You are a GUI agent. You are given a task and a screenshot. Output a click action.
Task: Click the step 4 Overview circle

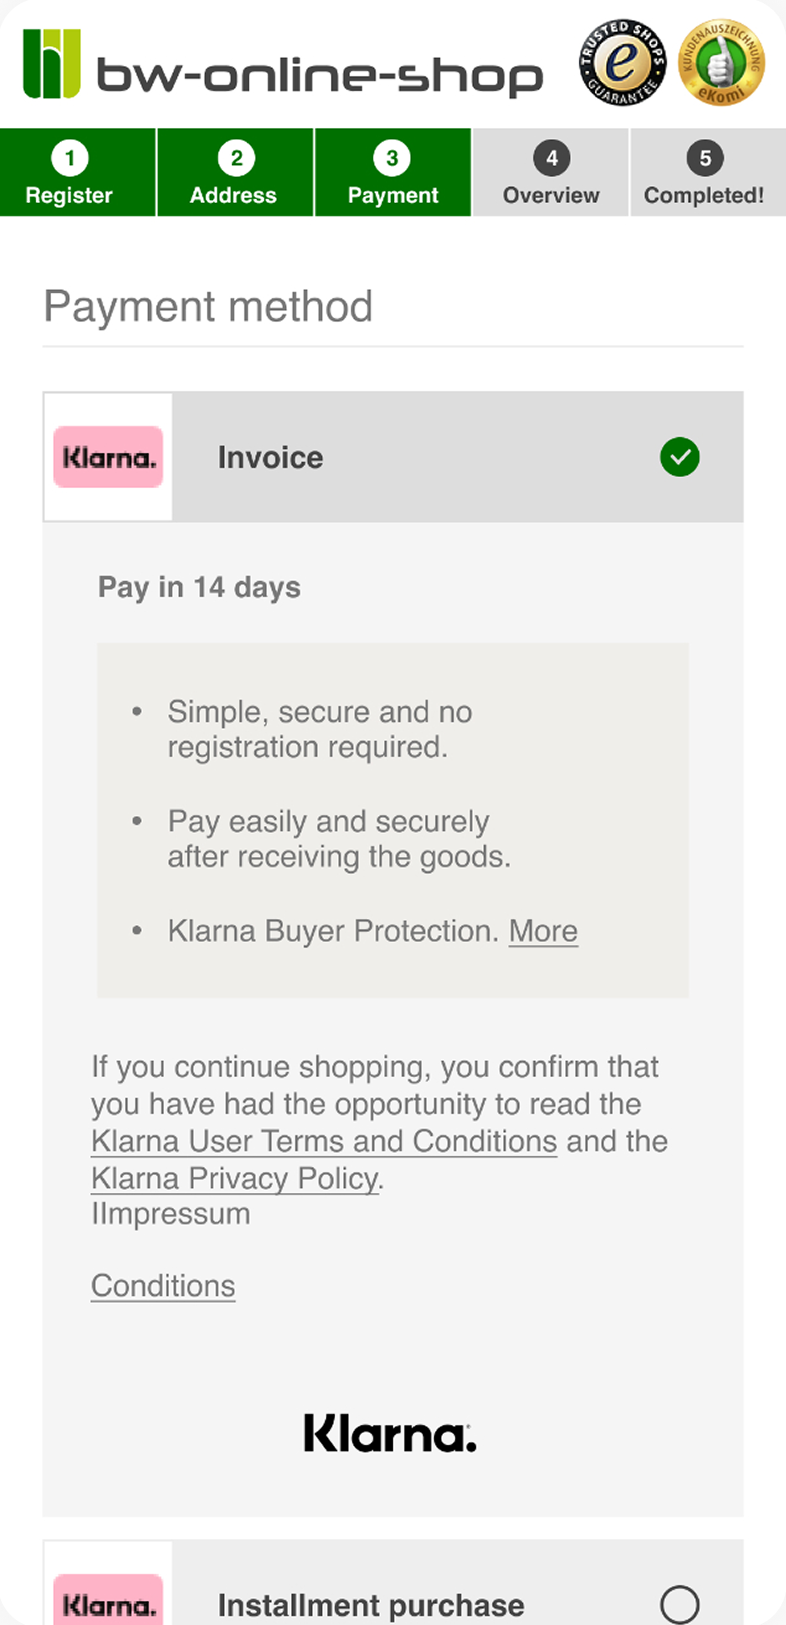coord(551,158)
